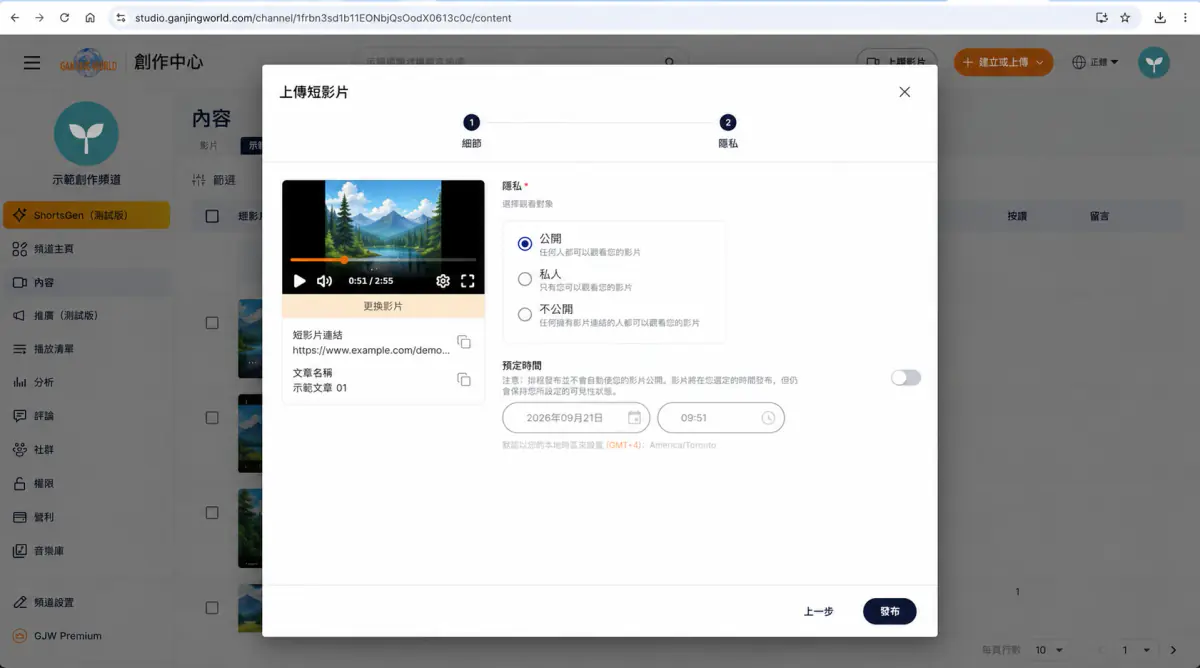The height and width of the screenshot is (668, 1200).
Task: Click 更換影片 to replace video
Action: point(383,306)
